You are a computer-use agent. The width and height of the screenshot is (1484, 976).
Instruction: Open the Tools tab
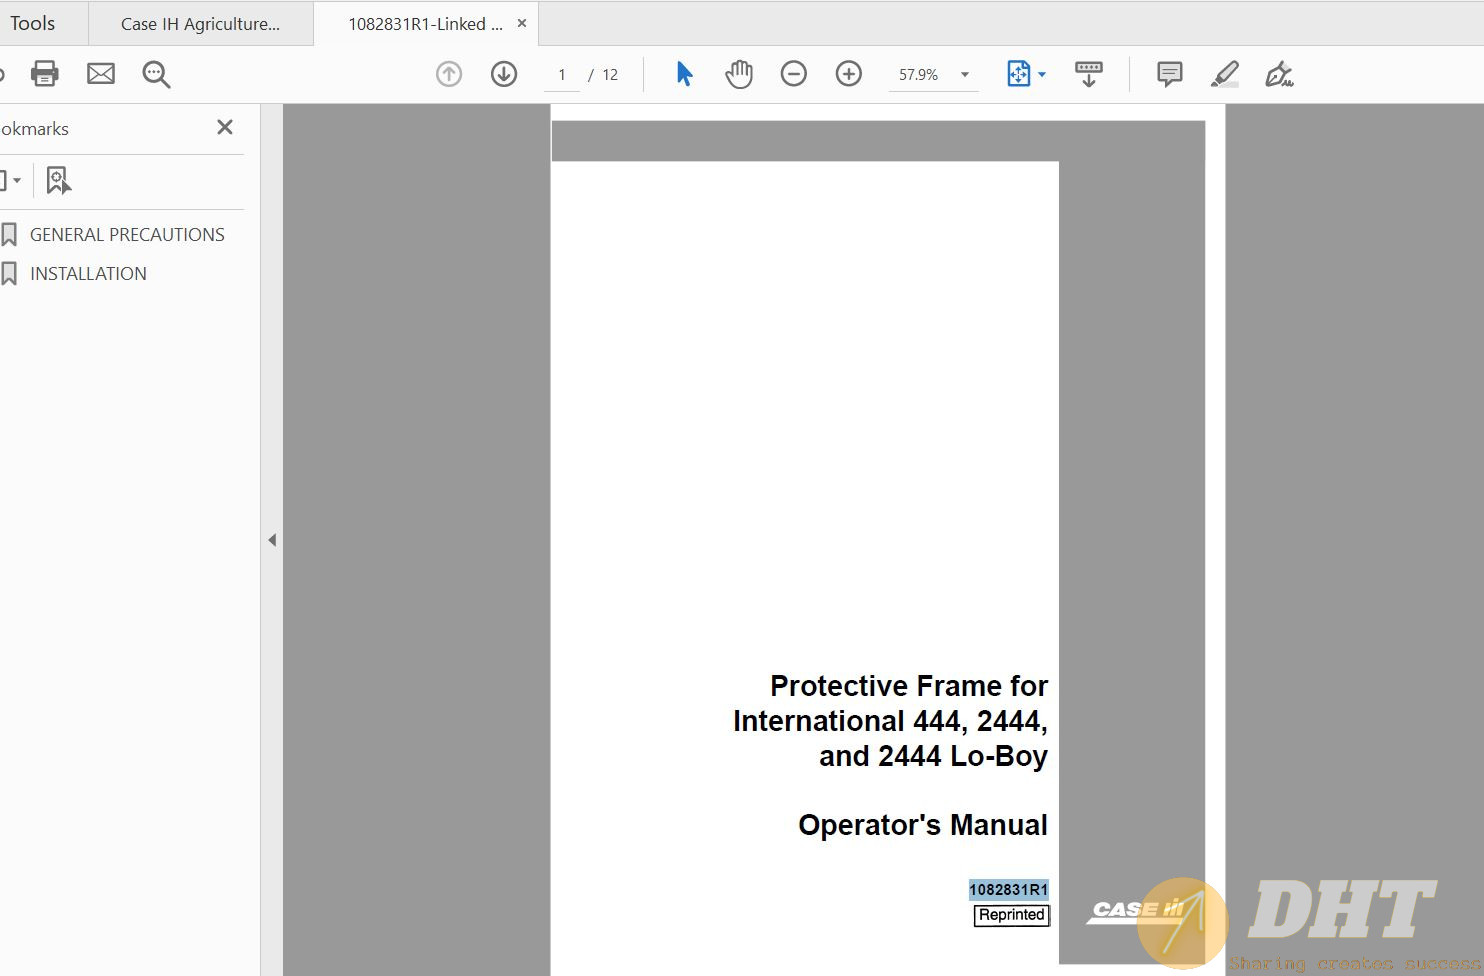(x=33, y=23)
